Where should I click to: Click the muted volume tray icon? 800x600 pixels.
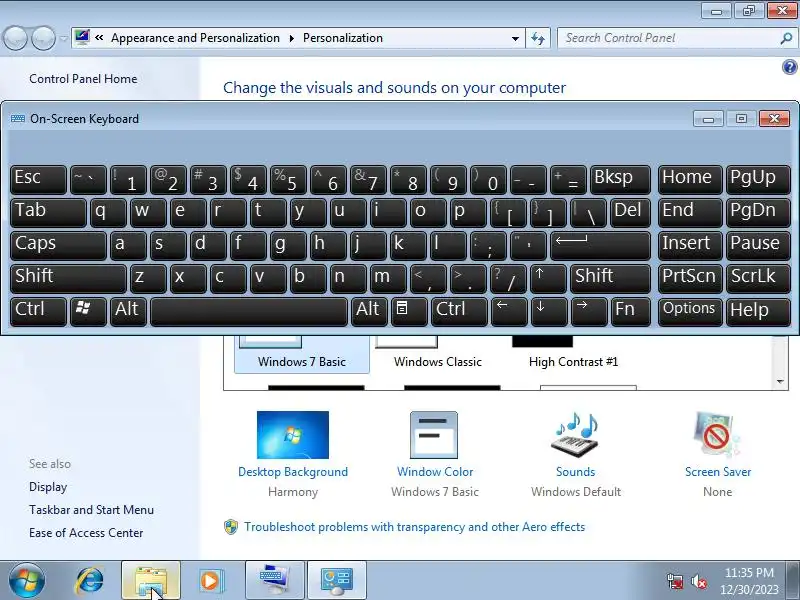coord(698,581)
